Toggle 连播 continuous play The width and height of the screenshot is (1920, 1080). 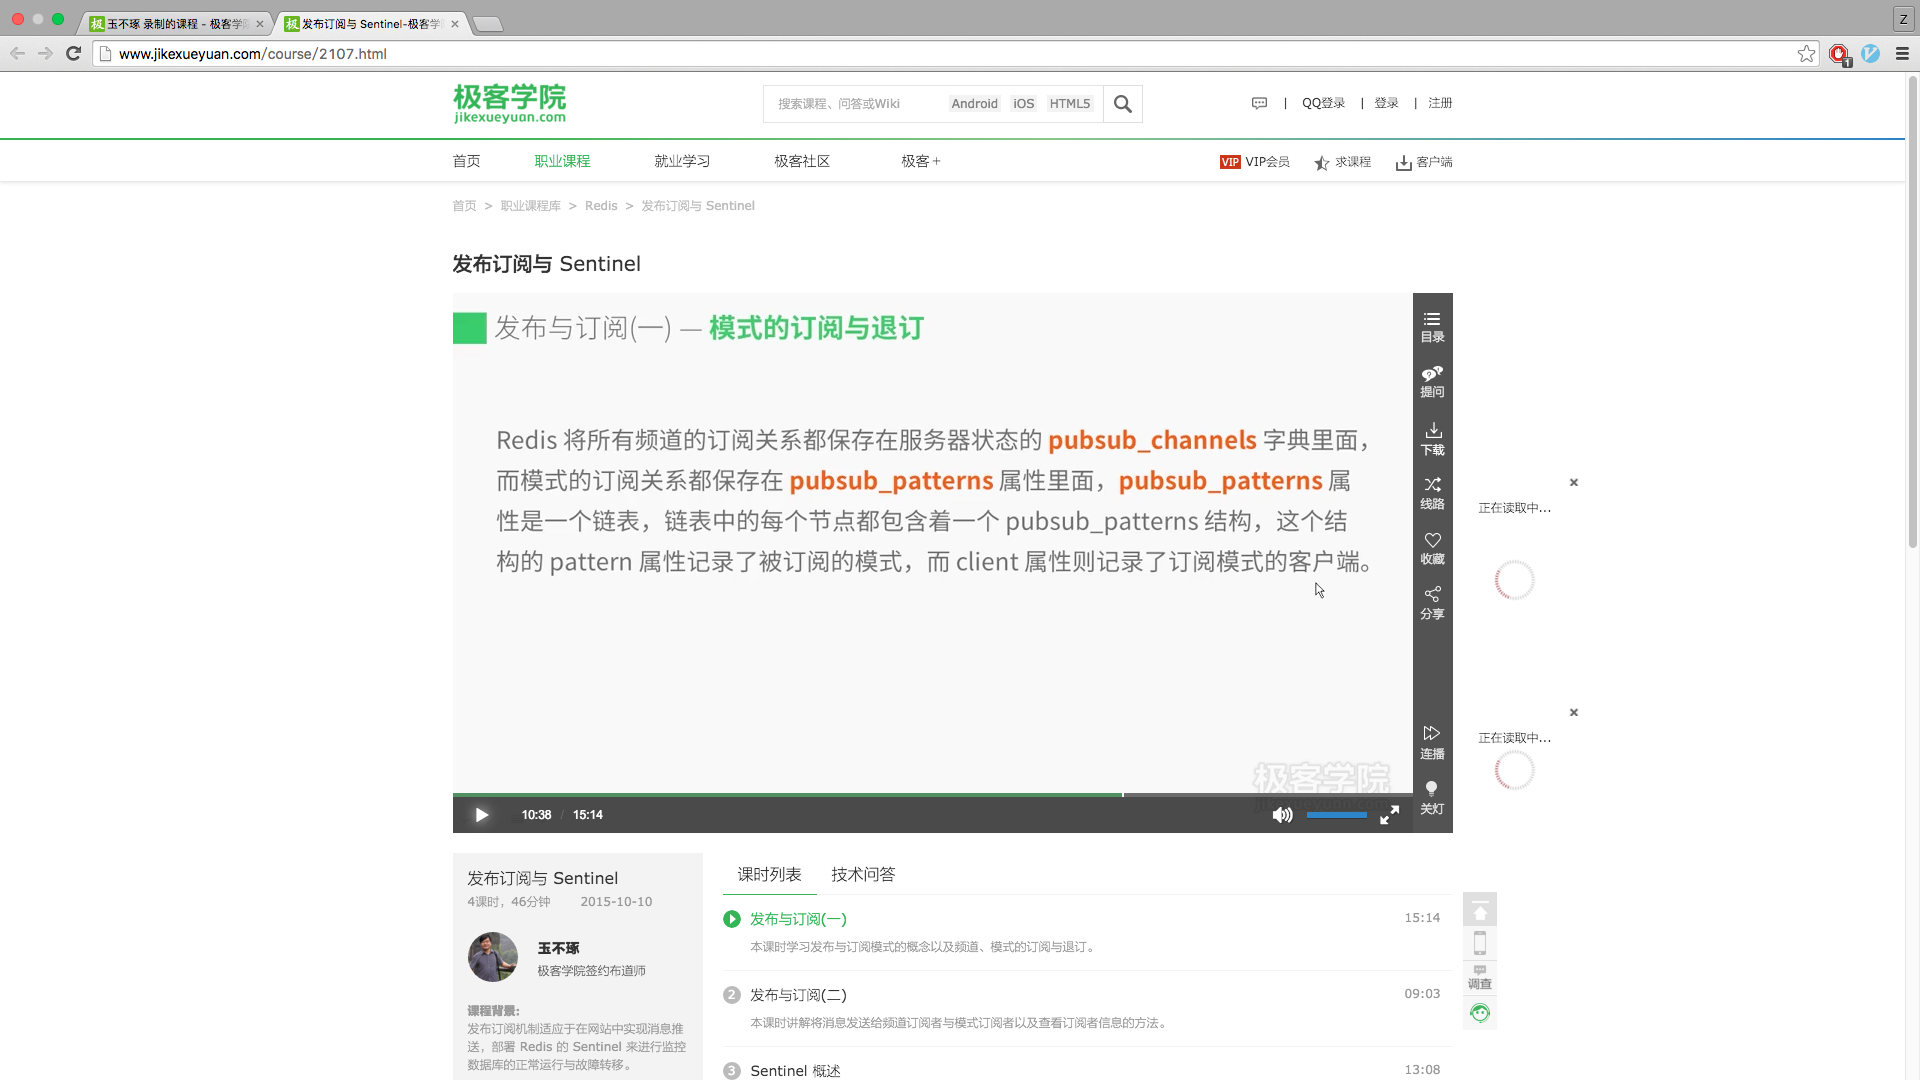(x=1432, y=742)
